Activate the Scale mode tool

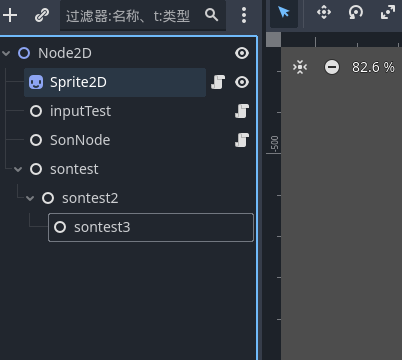click(x=388, y=13)
